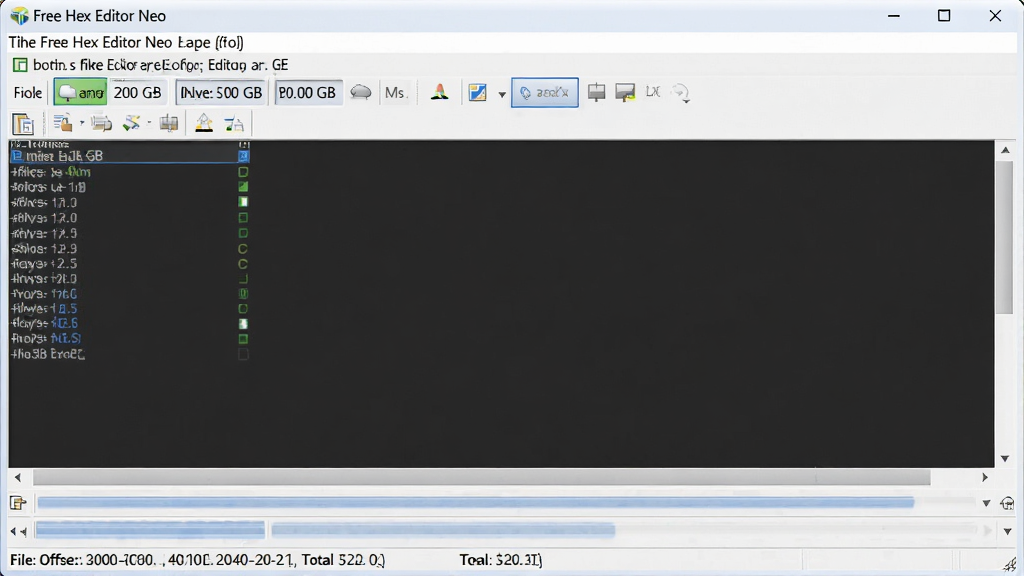Click the vertical scrollbar thumb
The height and width of the screenshot is (576, 1024).
point(1005,236)
